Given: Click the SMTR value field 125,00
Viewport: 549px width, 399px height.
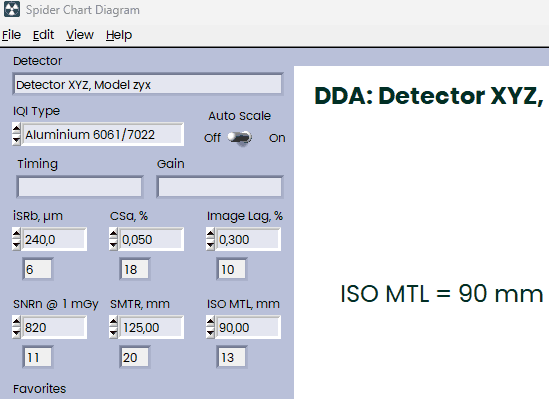Looking at the screenshot, I should click(x=151, y=327).
